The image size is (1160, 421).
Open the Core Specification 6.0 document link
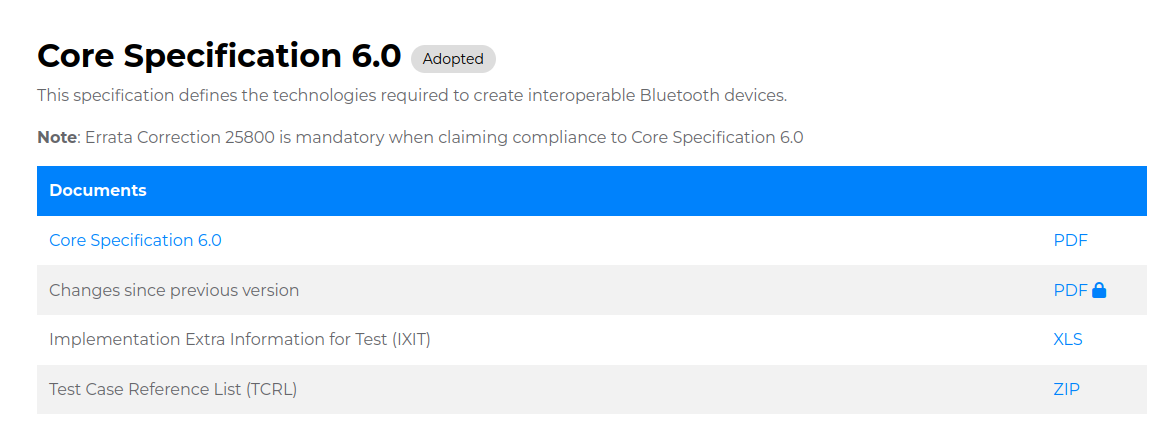[x=135, y=241]
